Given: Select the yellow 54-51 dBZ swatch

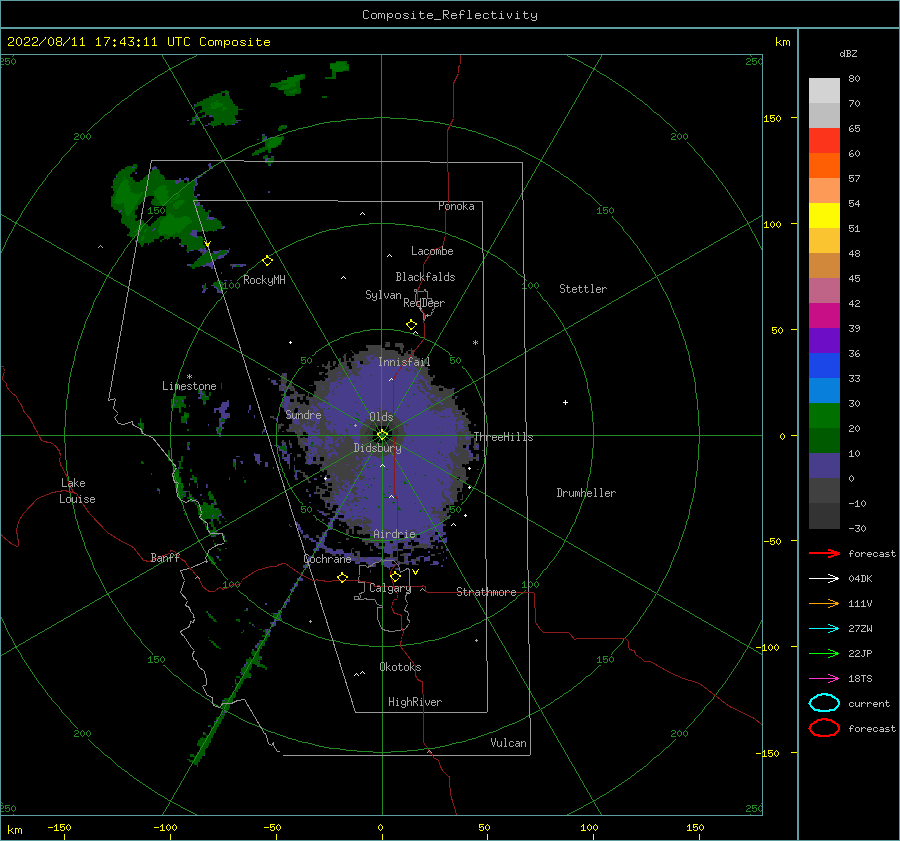Looking at the screenshot, I should (x=824, y=216).
